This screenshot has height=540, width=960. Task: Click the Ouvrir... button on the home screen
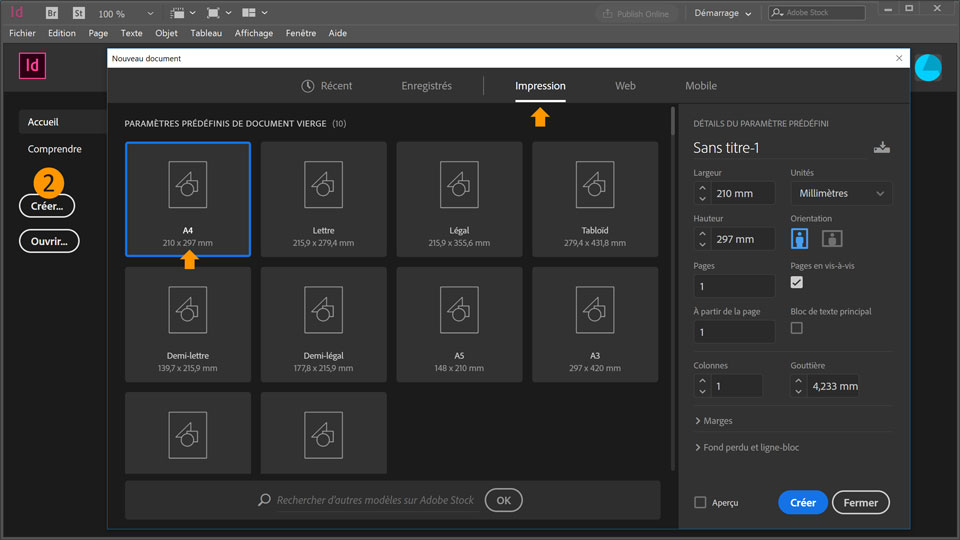coord(49,241)
